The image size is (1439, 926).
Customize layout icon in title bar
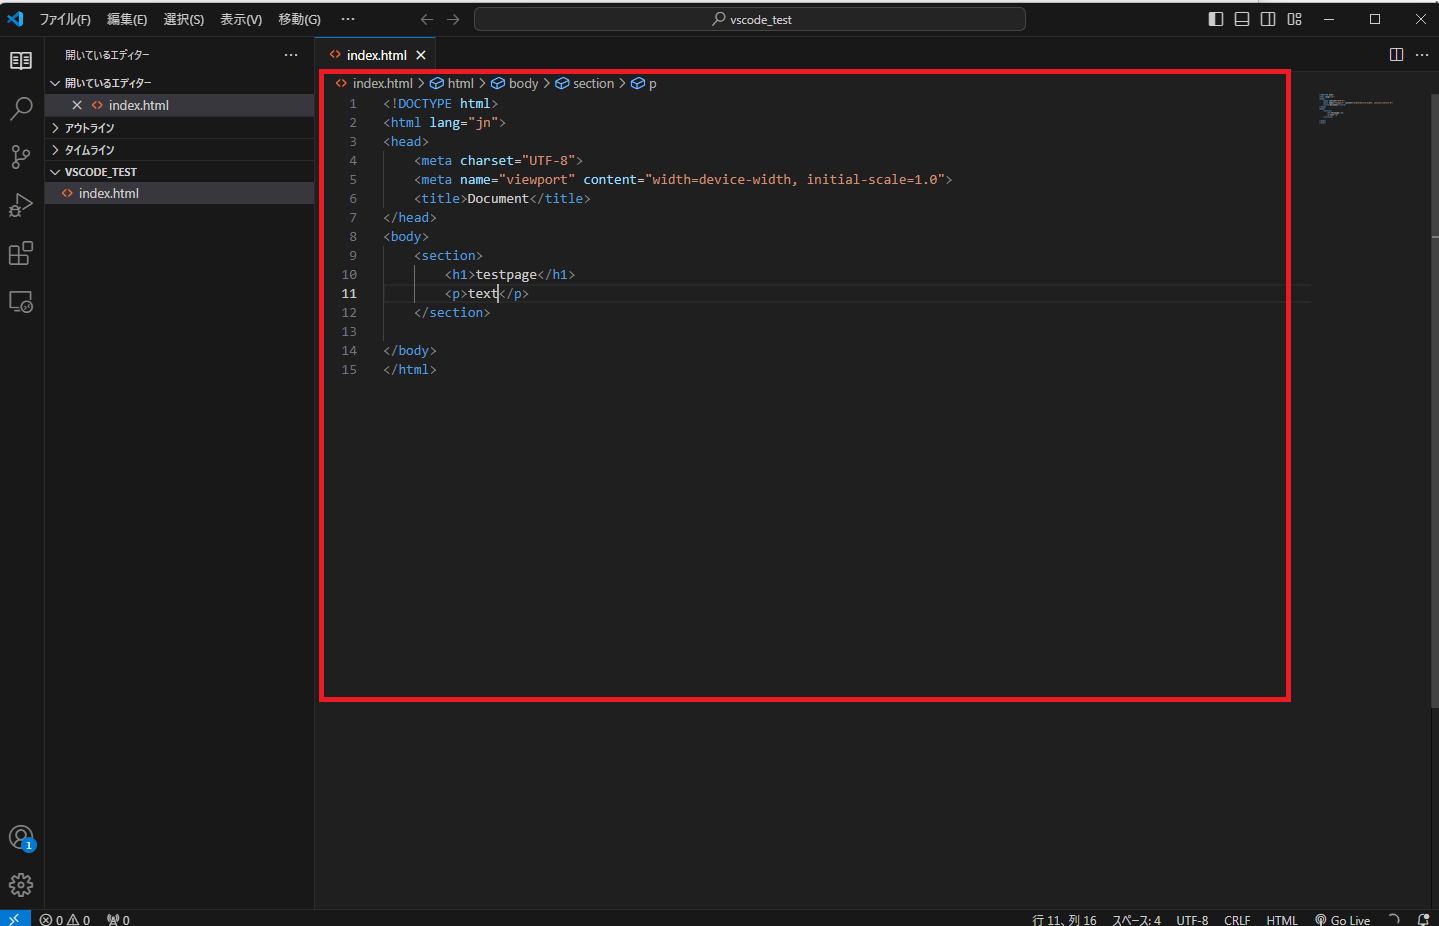(x=1295, y=19)
